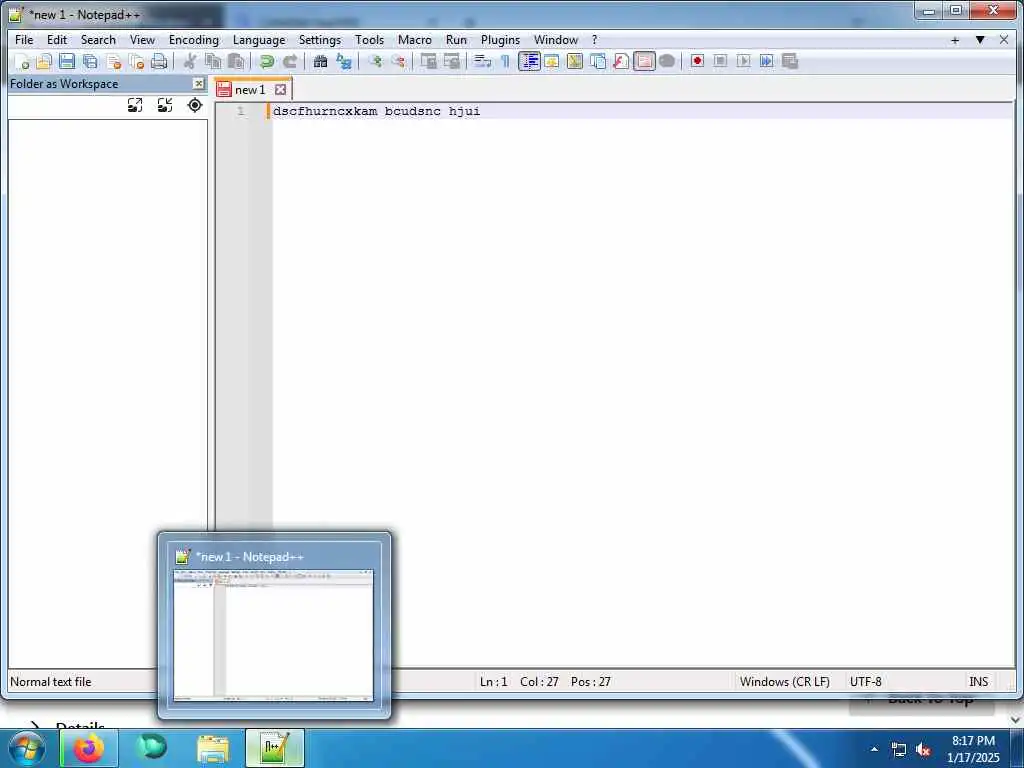Save the currently recorded macro
Image resolution: width=1024 pixels, height=768 pixels.
tap(790, 61)
